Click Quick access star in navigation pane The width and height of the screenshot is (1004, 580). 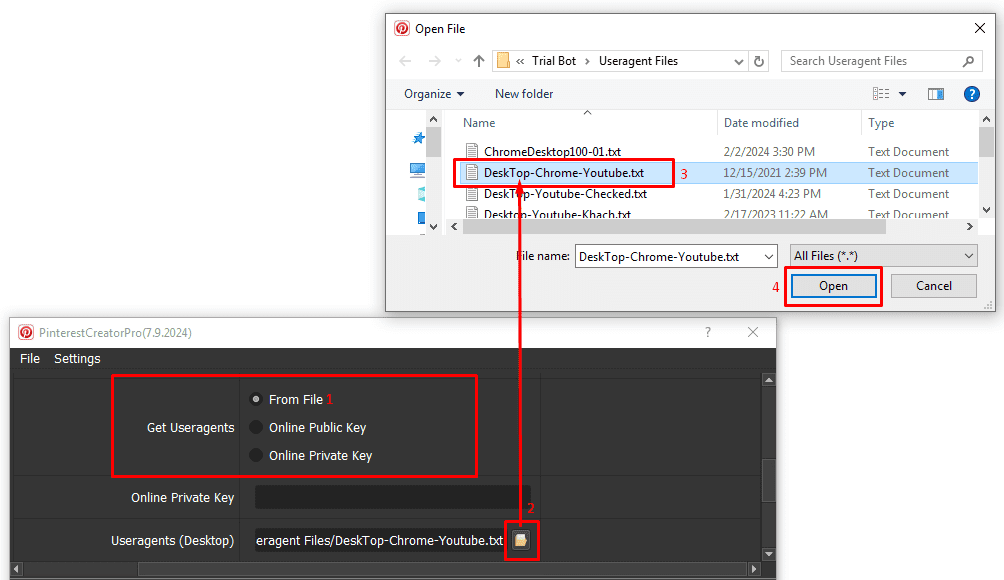tap(419, 138)
